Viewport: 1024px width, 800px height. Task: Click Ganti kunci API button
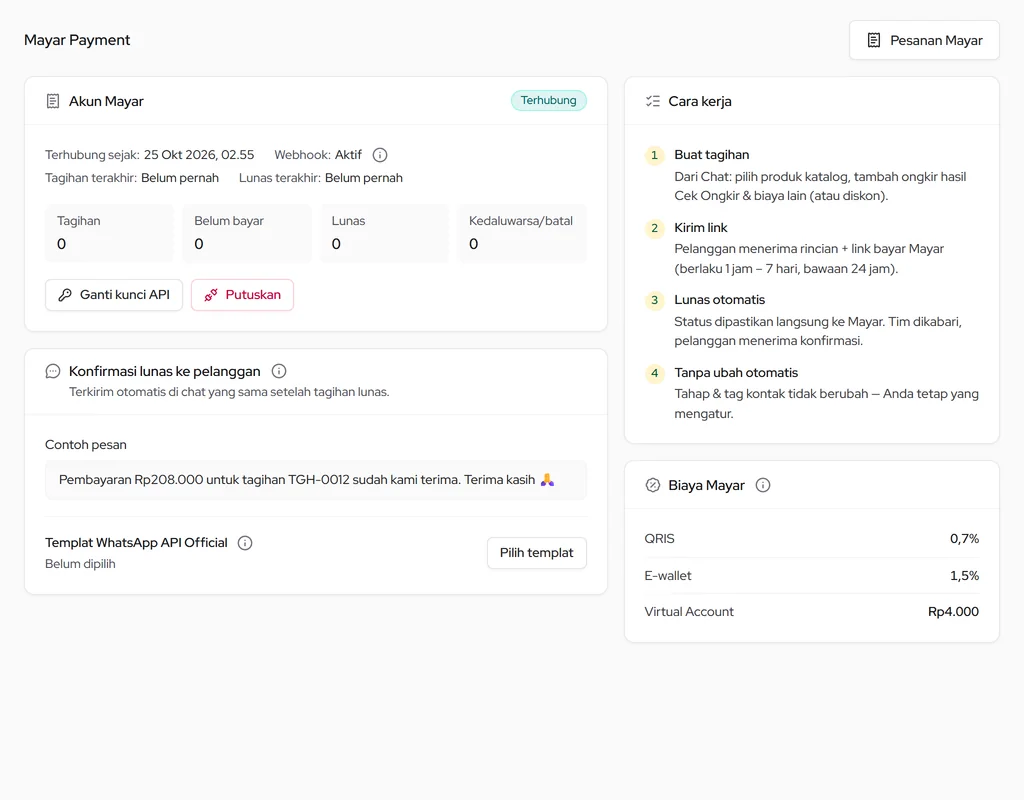(114, 295)
